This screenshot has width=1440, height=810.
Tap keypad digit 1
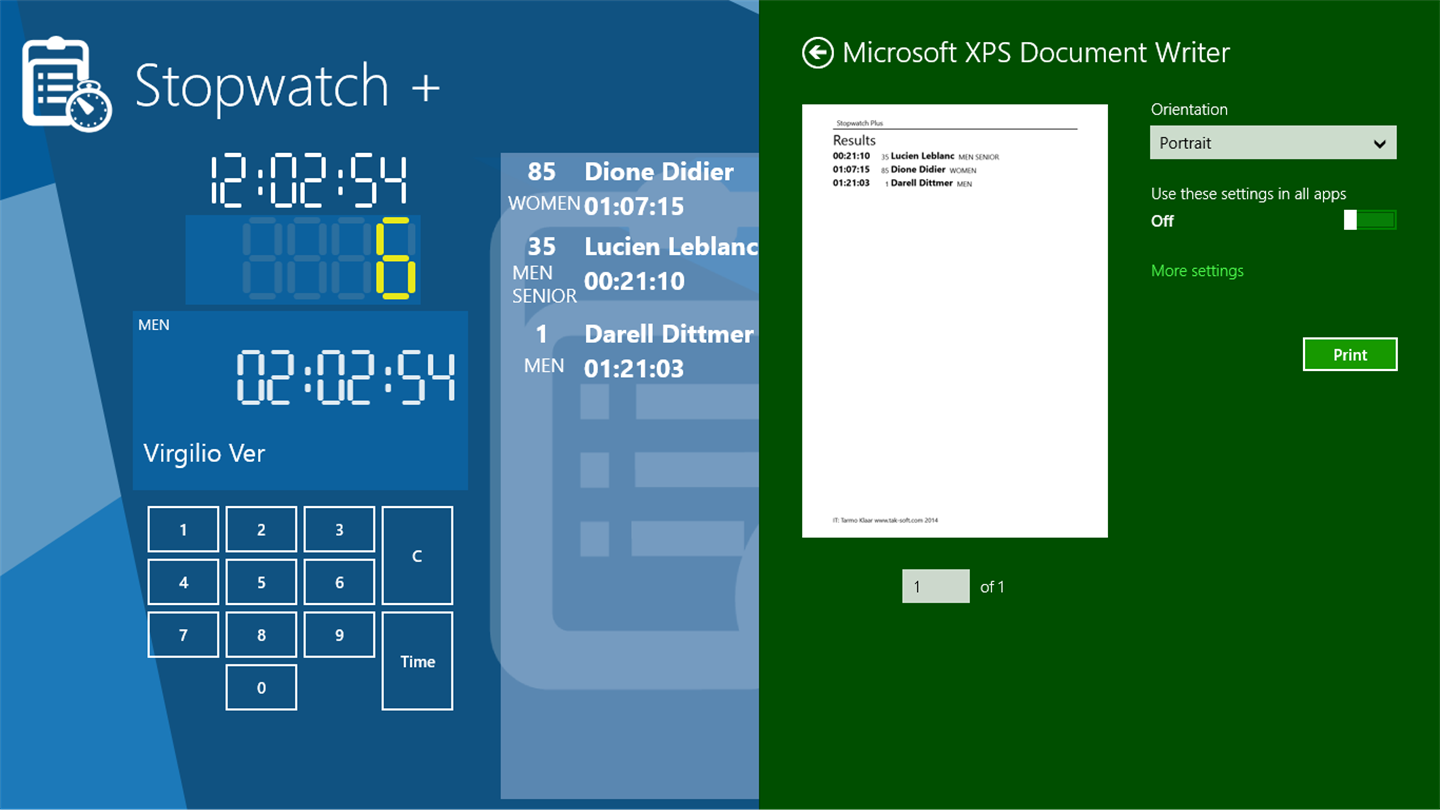[x=183, y=529]
